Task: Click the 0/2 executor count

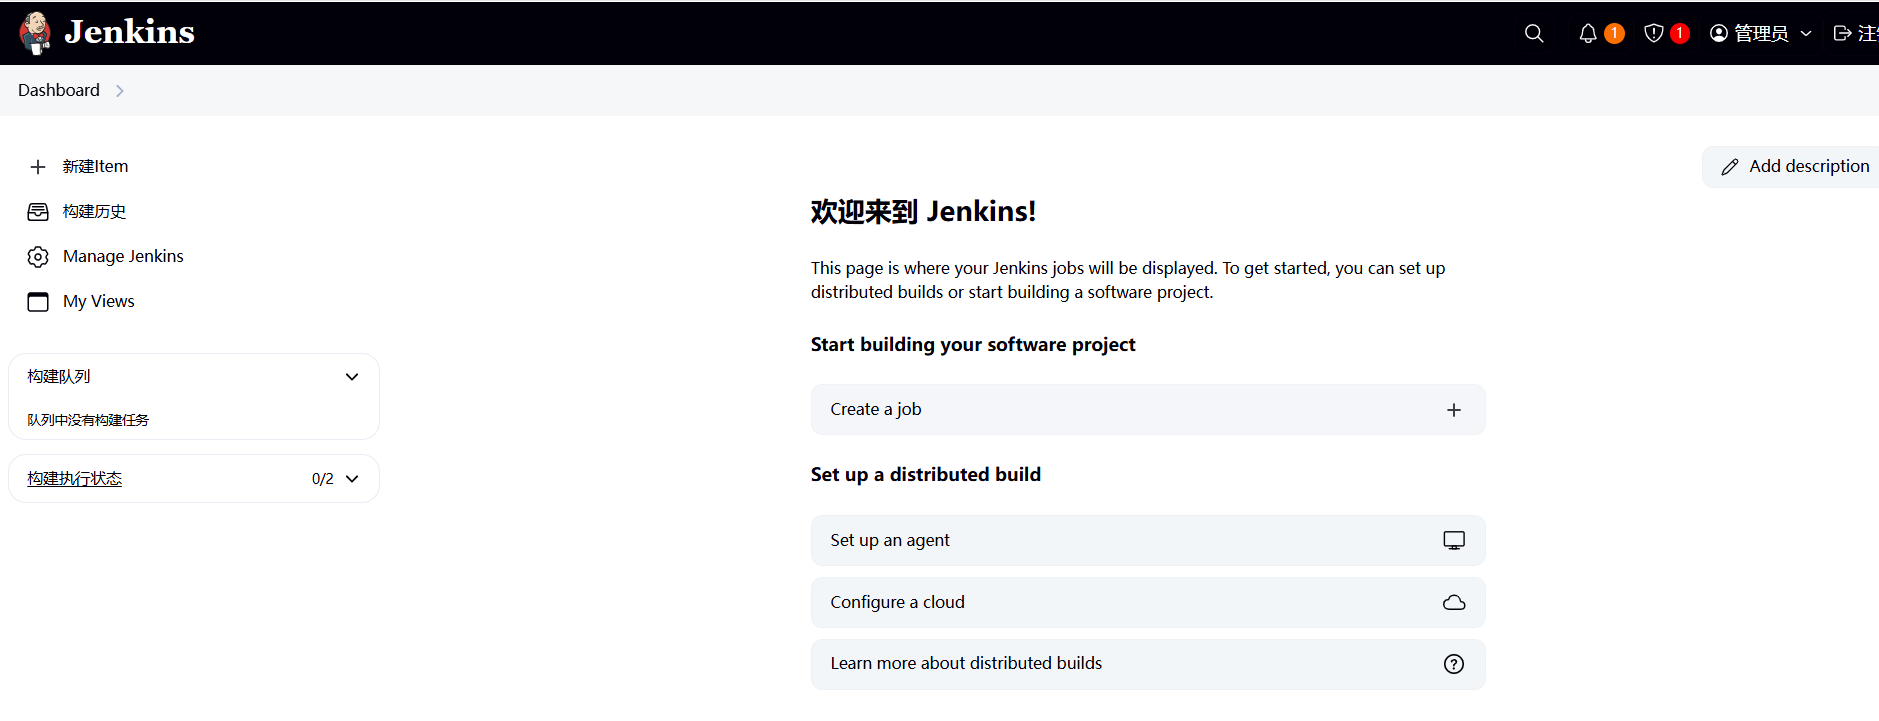Action: coord(322,479)
